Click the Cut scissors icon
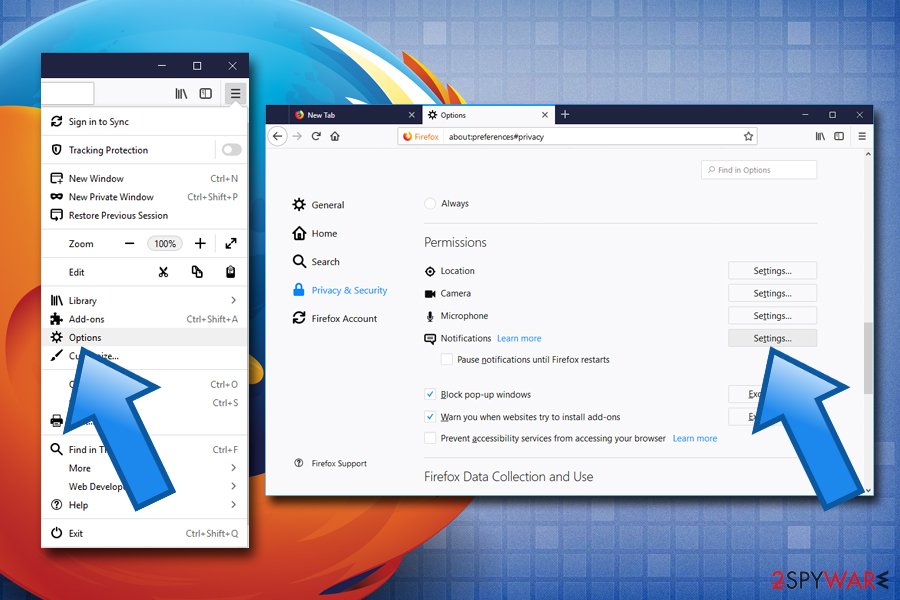 coord(164,272)
